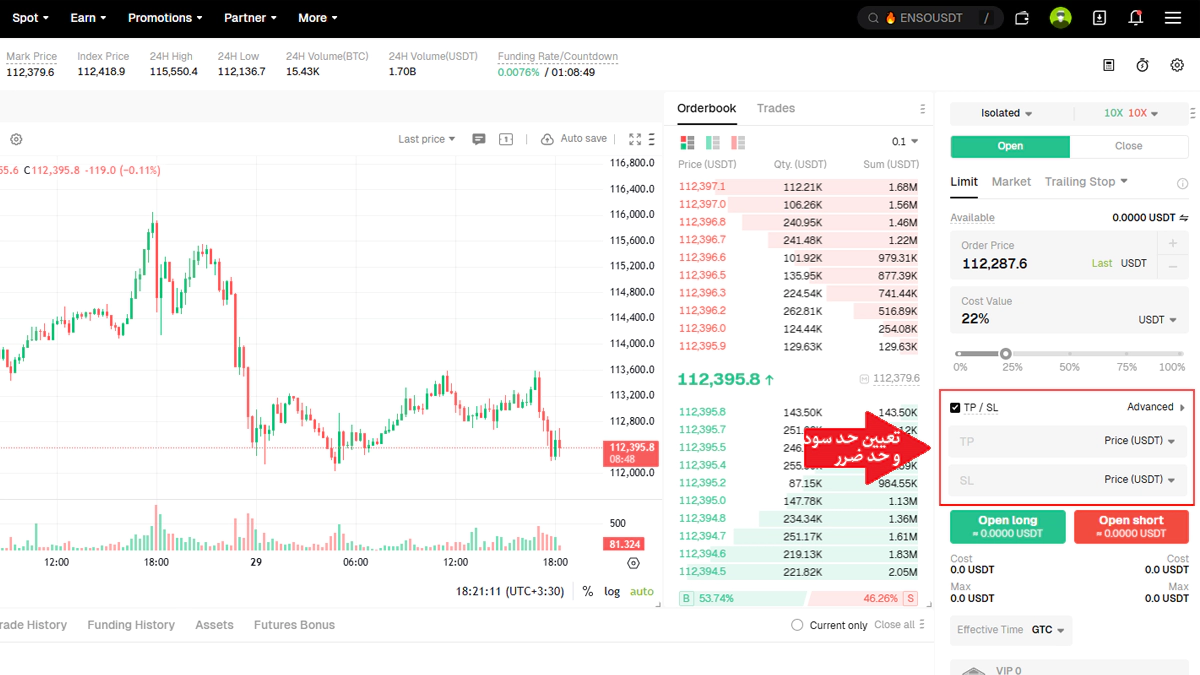The width and height of the screenshot is (1200, 675).
Task: Switch to the Trades tab
Action: (x=776, y=108)
